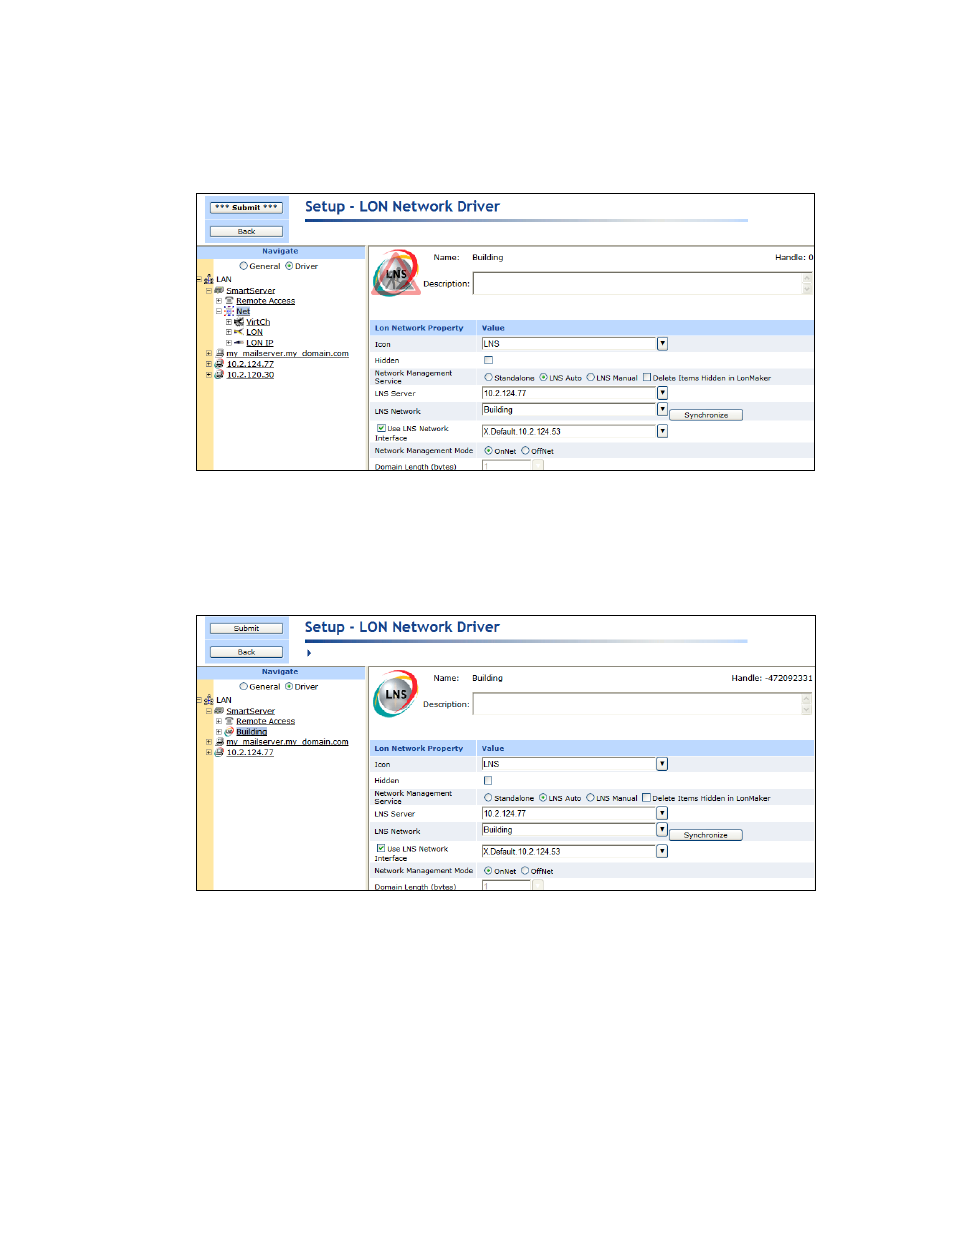Click the SmartServer device icon in the top tree

[219, 291]
